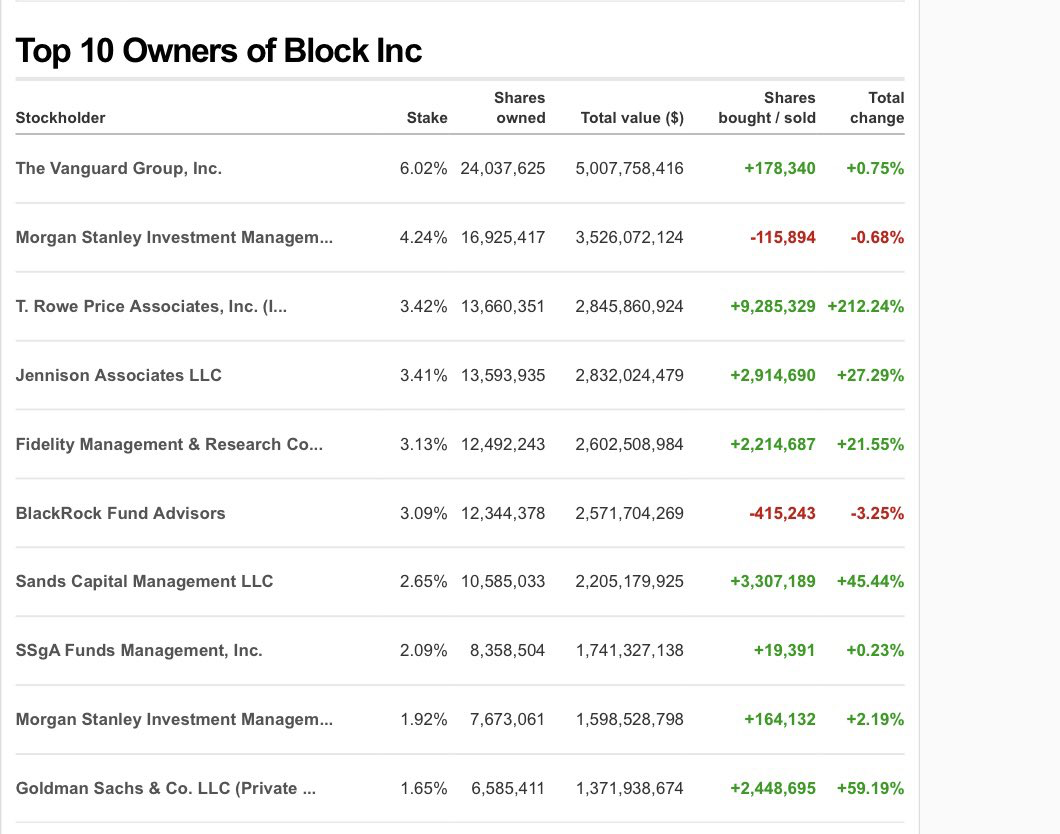This screenshot has width=1060, height=834.
Task: Click Morgan Stanley name in 1.92% stake row
Action: click(x=174, y=719)
